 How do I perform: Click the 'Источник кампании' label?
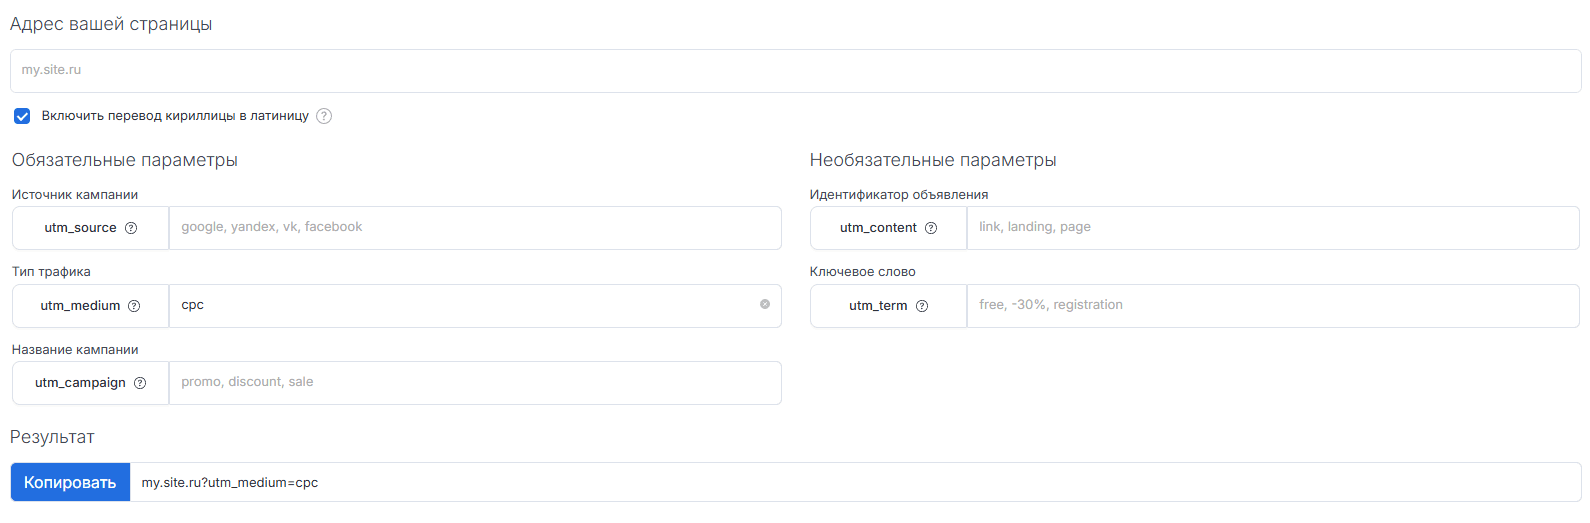click(75, 194)
